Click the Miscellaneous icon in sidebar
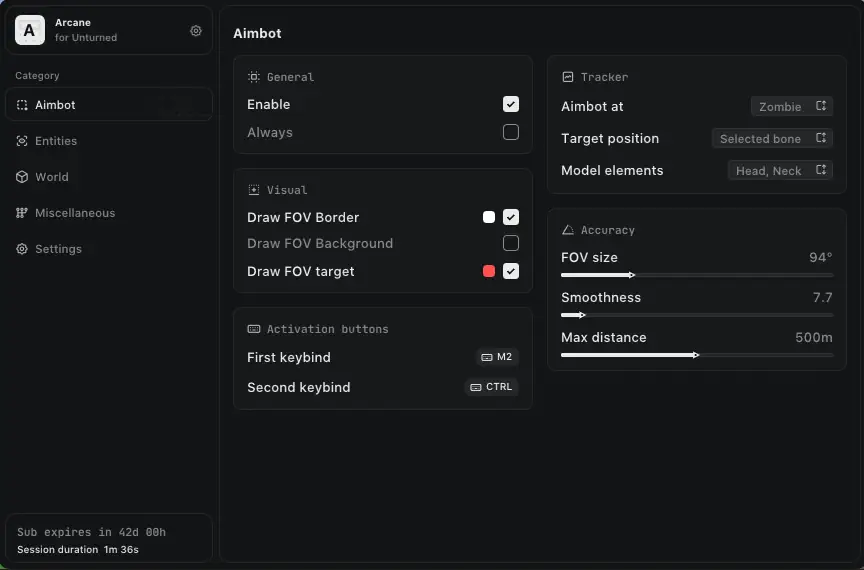Image resolution: width=864 pixels, height=570 pixels. pyautogui.click(x=22, y=213)
